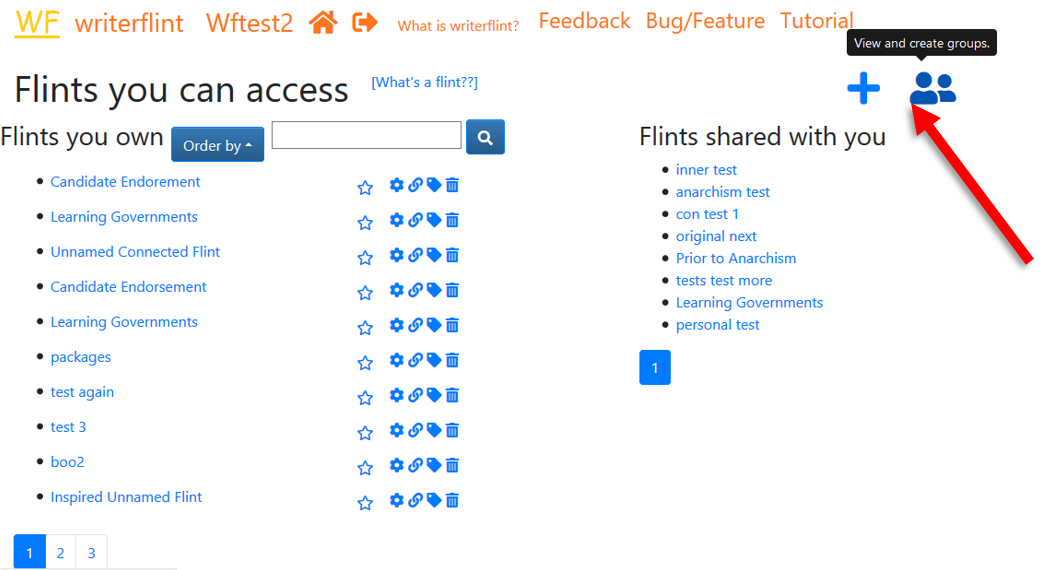Viewport: 1045px width, 570px height.
Task: Open settings gear for Candidate Endorement
Action: [x=397, y=185]
